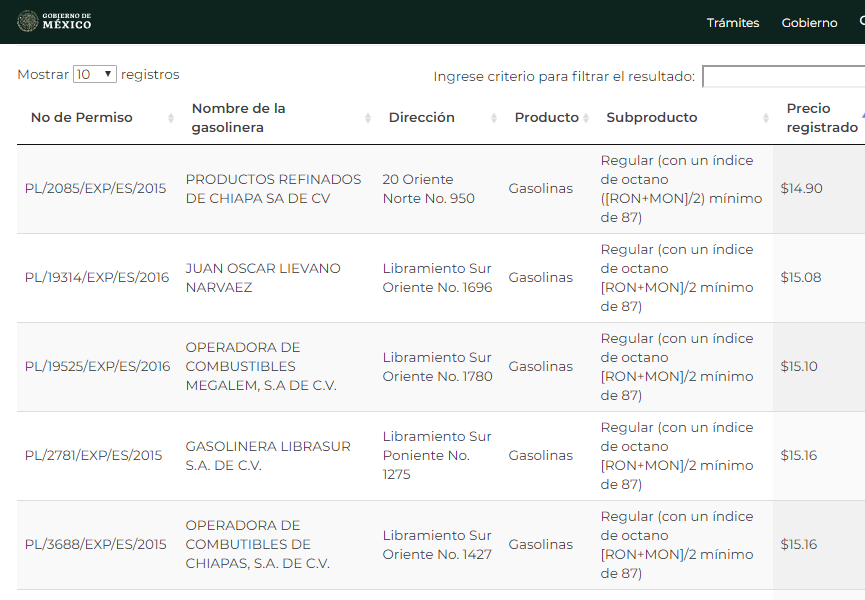The image size is (865, 600).
Task: Click the Regular subproduct in the PL/19314 row
Action: click(677, 277)
